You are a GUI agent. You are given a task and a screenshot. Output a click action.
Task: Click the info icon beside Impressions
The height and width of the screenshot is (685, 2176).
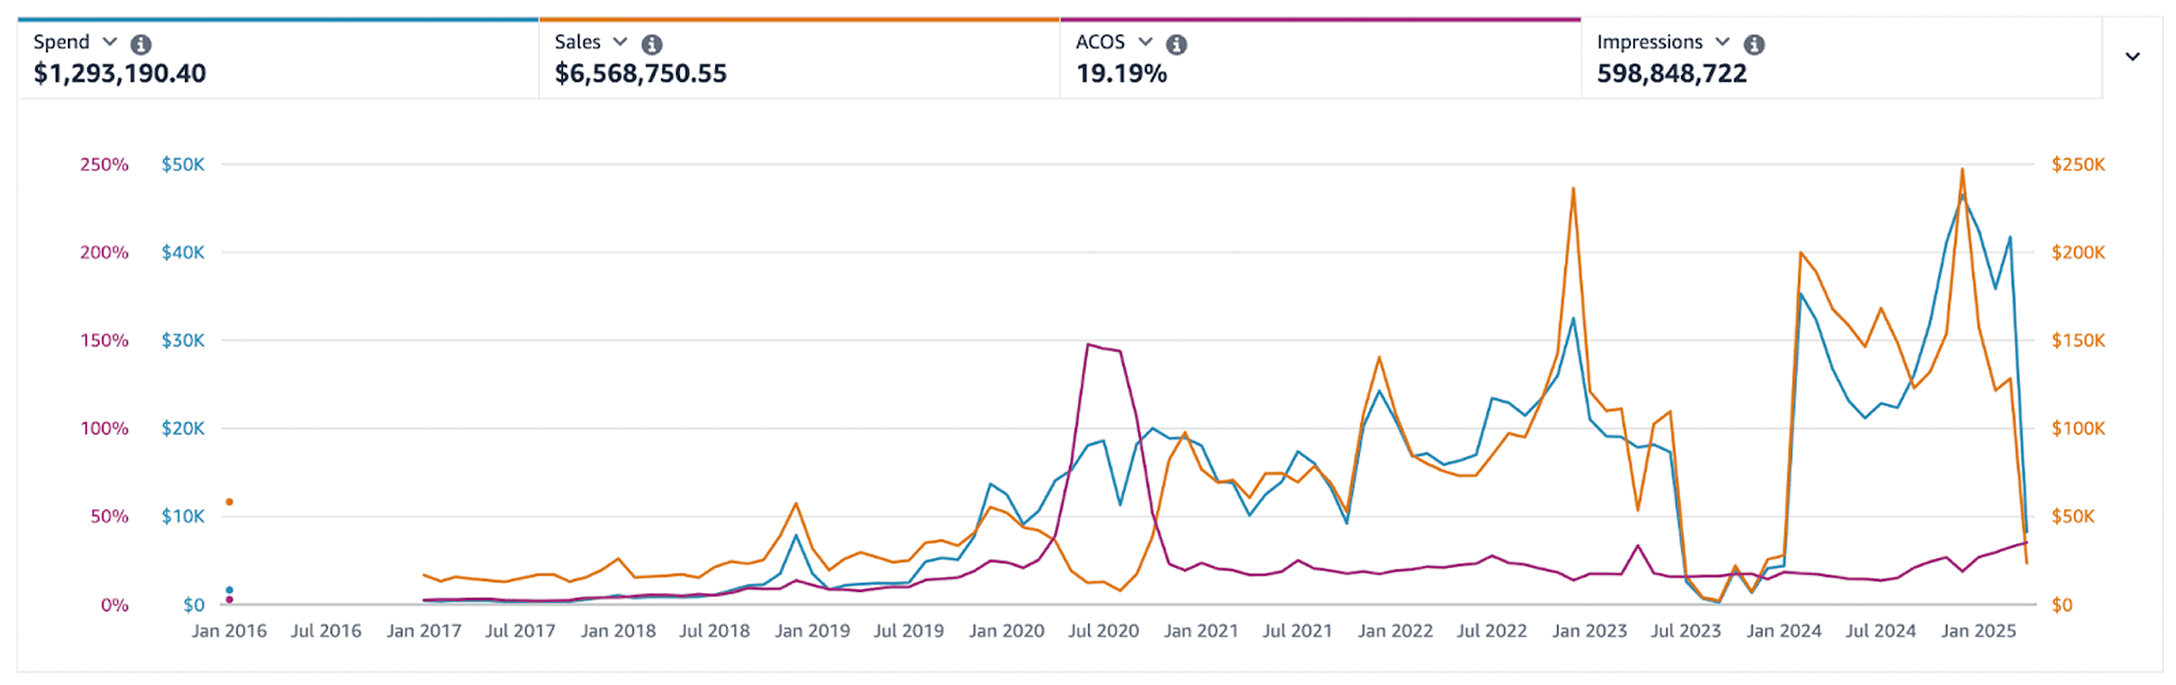click(x=1754, y=44)
